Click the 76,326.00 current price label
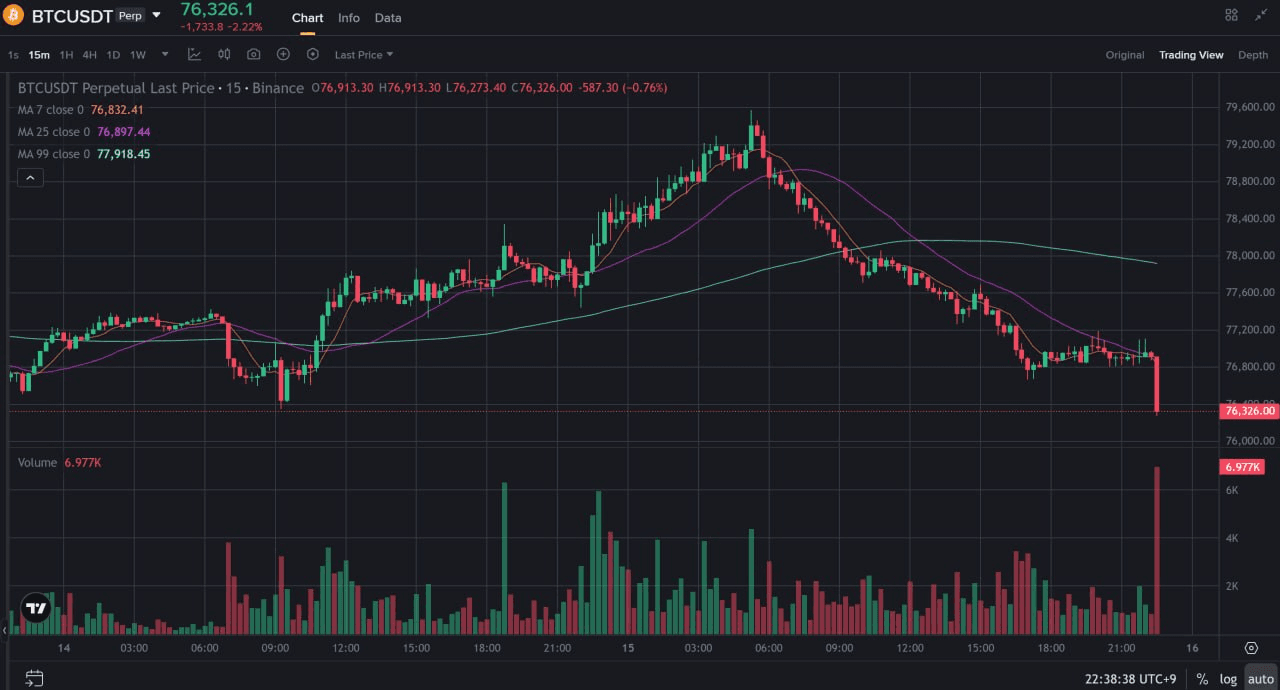Screen dimensions: 1280x690 click(x=1250, y=411)
